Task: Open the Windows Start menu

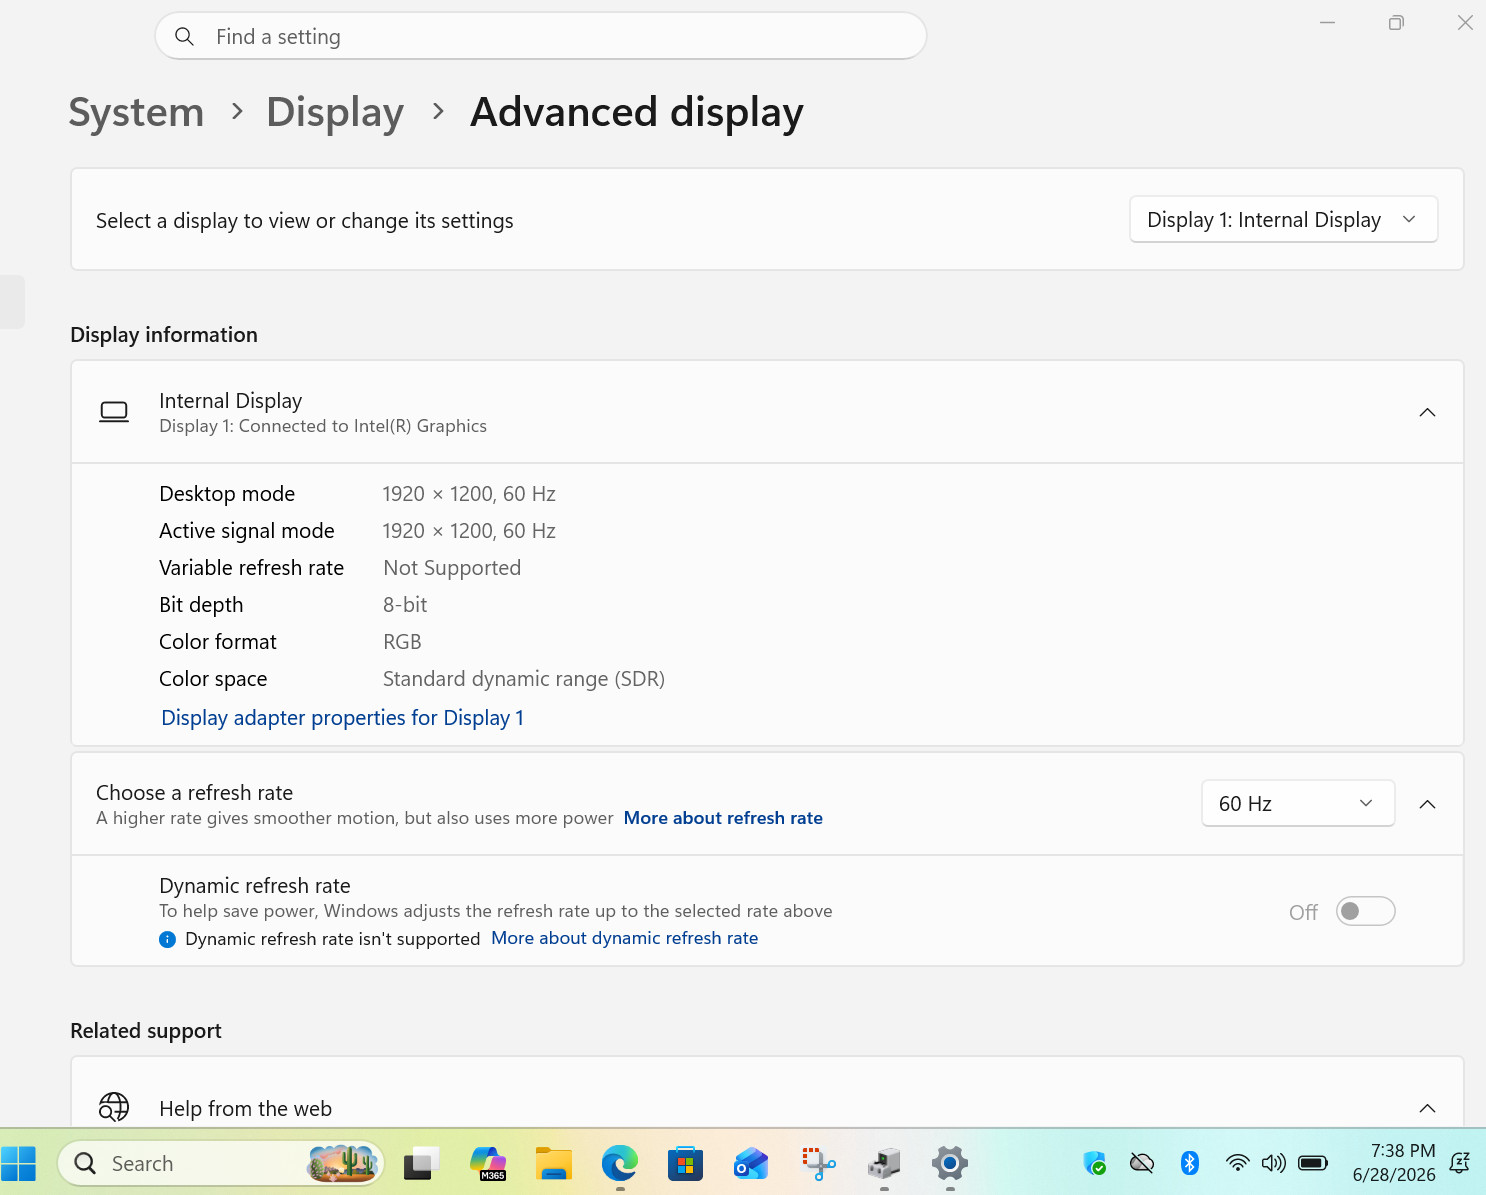Action: pyautogui.click(x=19, y=1163)
